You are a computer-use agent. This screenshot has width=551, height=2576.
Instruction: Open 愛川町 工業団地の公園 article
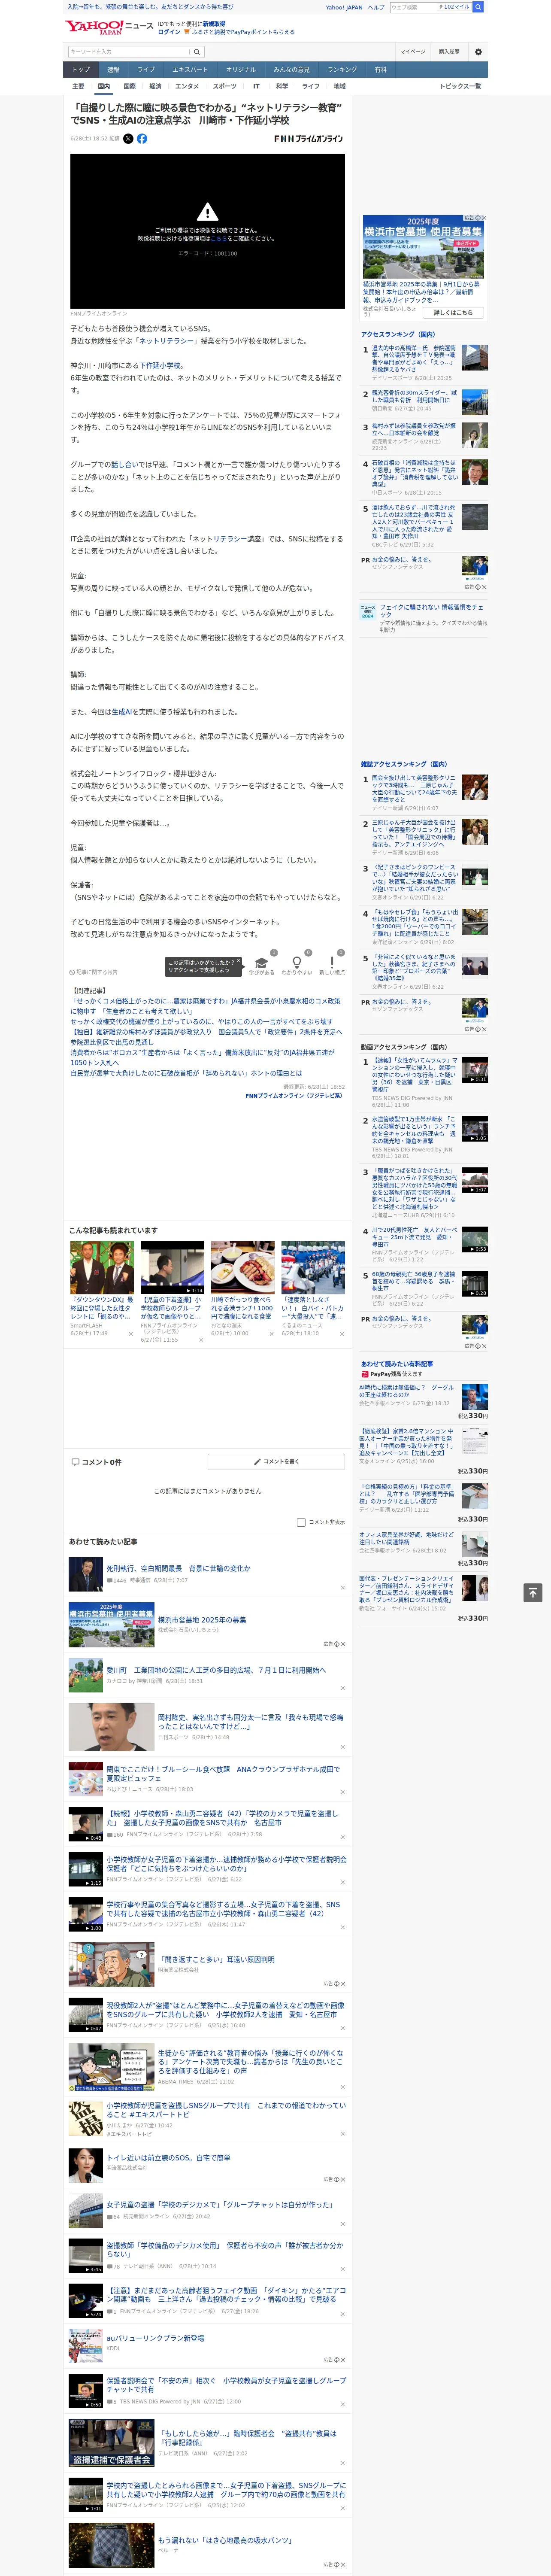(x=216, y=1670)
